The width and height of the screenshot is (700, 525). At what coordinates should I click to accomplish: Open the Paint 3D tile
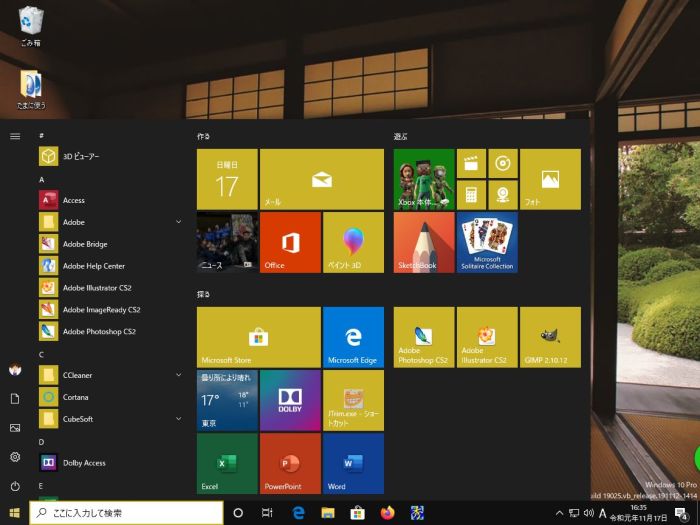coord(353,242)
